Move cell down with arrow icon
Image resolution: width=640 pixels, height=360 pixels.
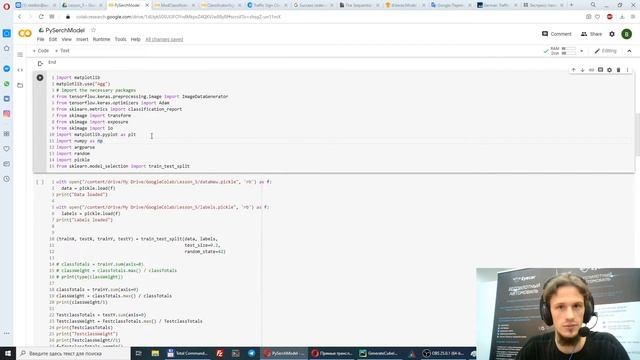(x=582, y=70)
